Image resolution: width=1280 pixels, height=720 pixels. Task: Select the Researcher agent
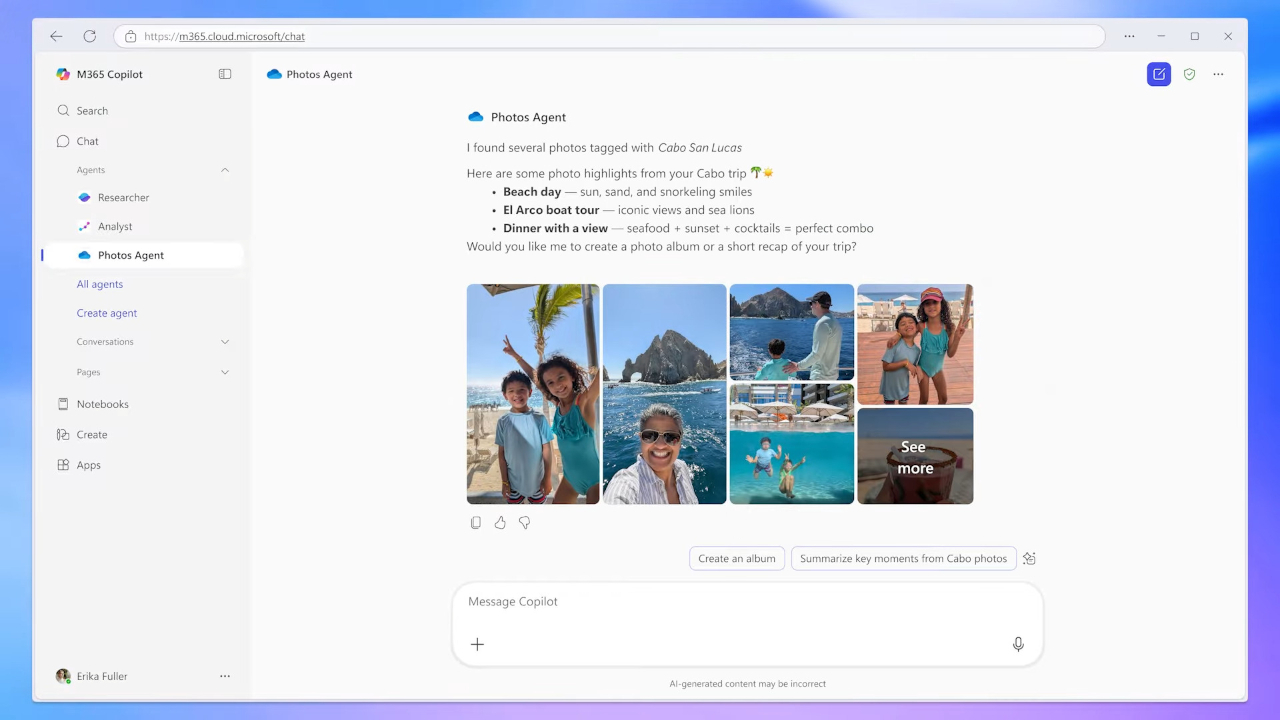[x=123, y=198]
